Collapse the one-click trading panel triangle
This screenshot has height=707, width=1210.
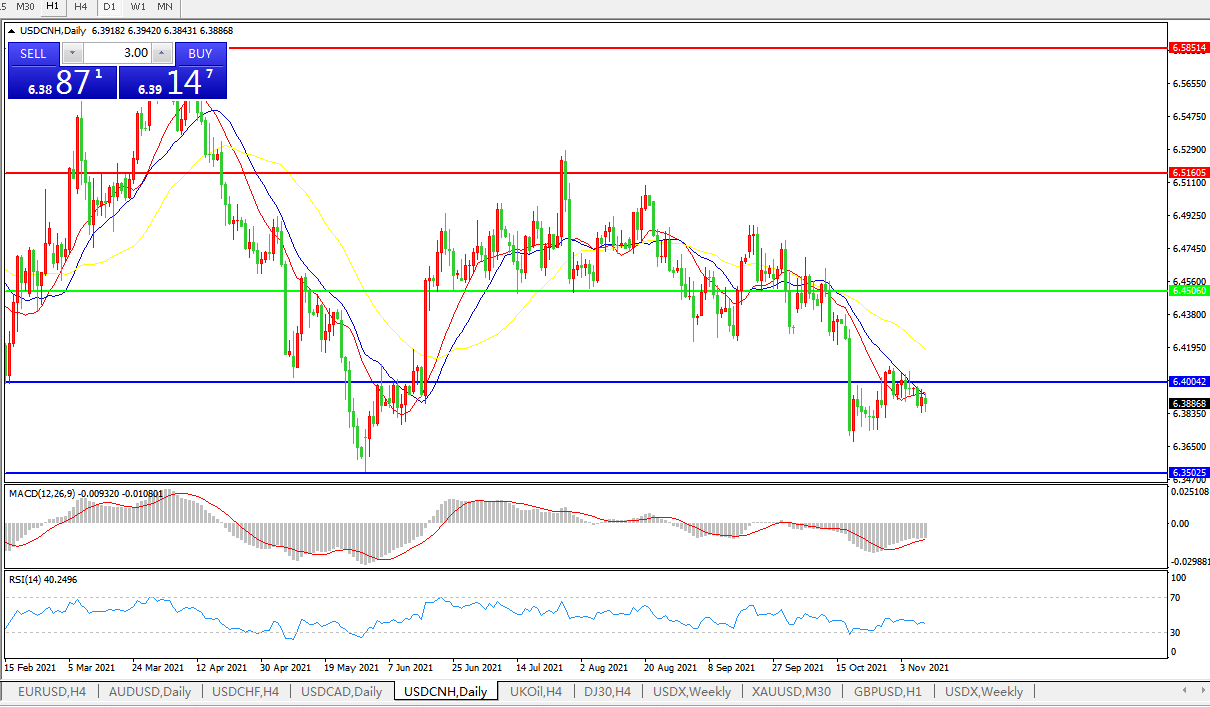pos(12,31)
